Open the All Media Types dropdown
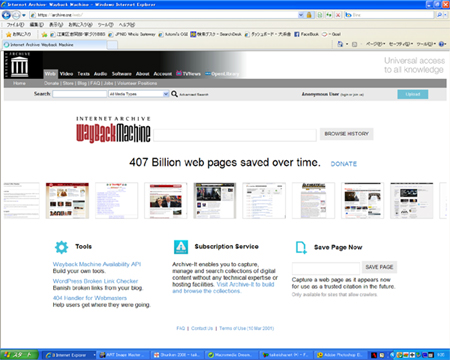 pos(139,94)
